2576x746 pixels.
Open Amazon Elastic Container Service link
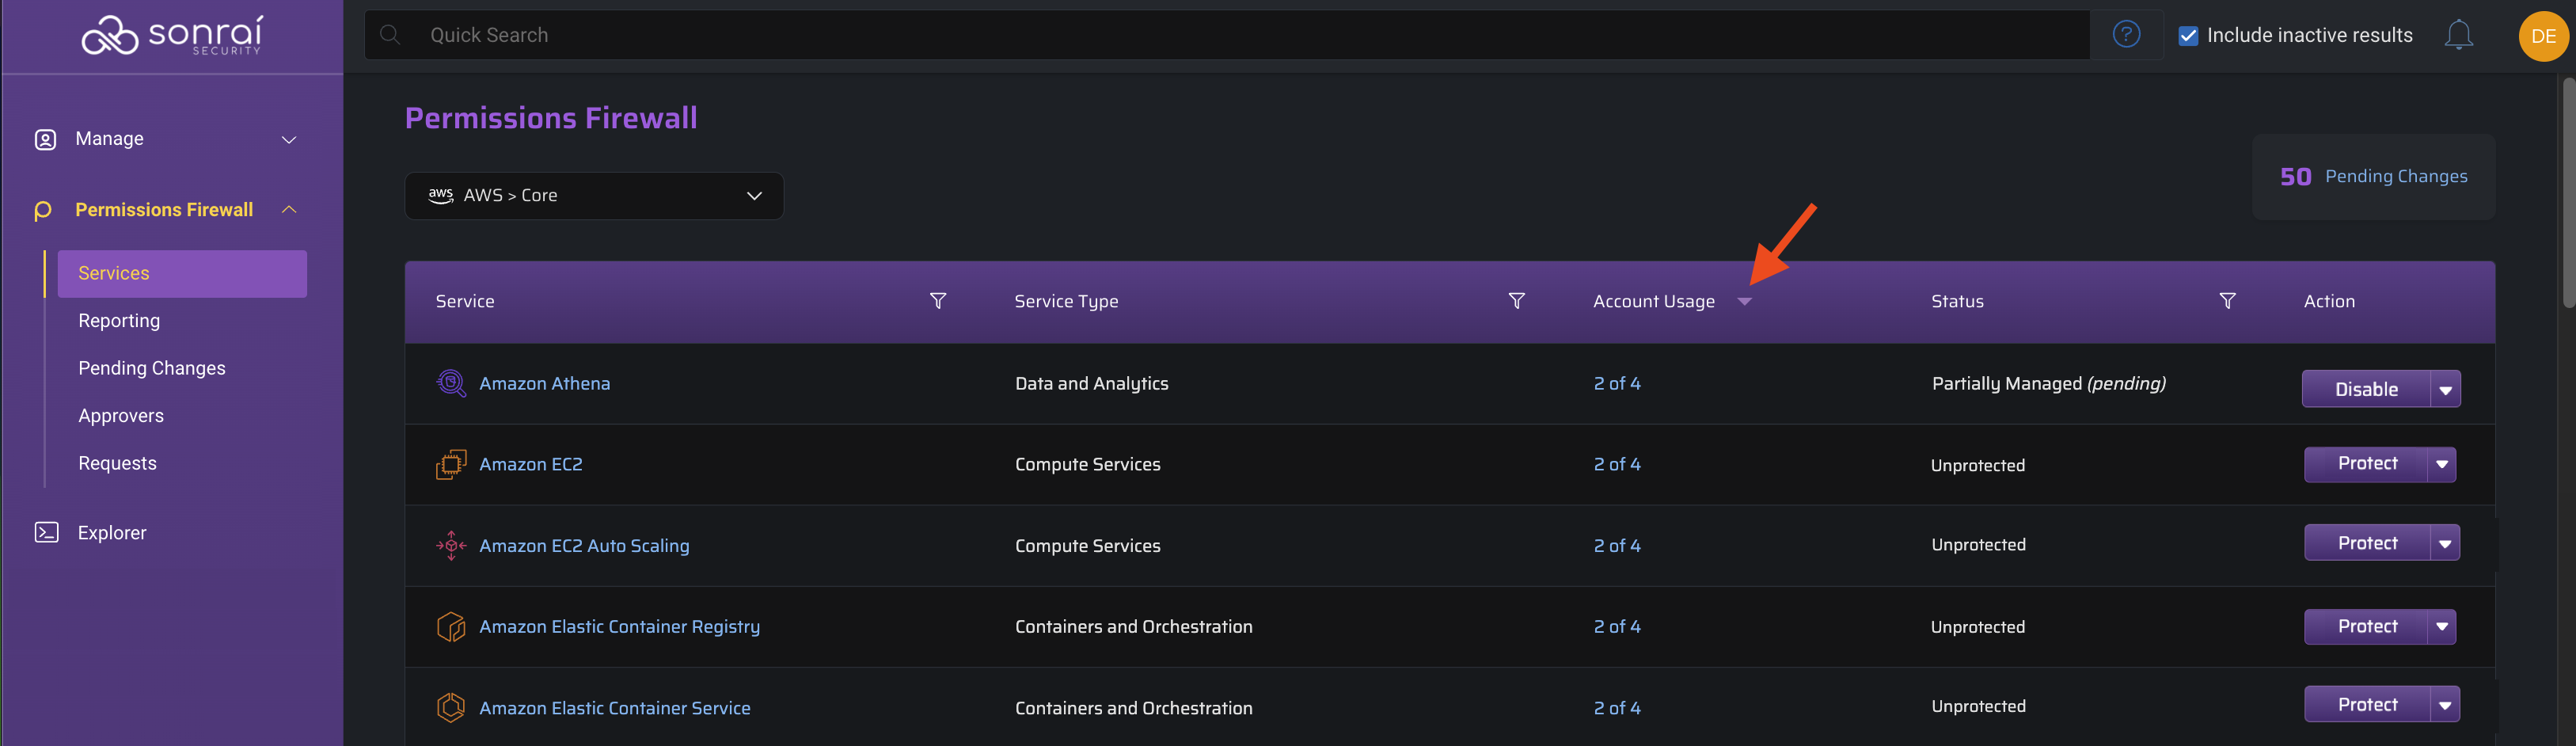[614, 707]
